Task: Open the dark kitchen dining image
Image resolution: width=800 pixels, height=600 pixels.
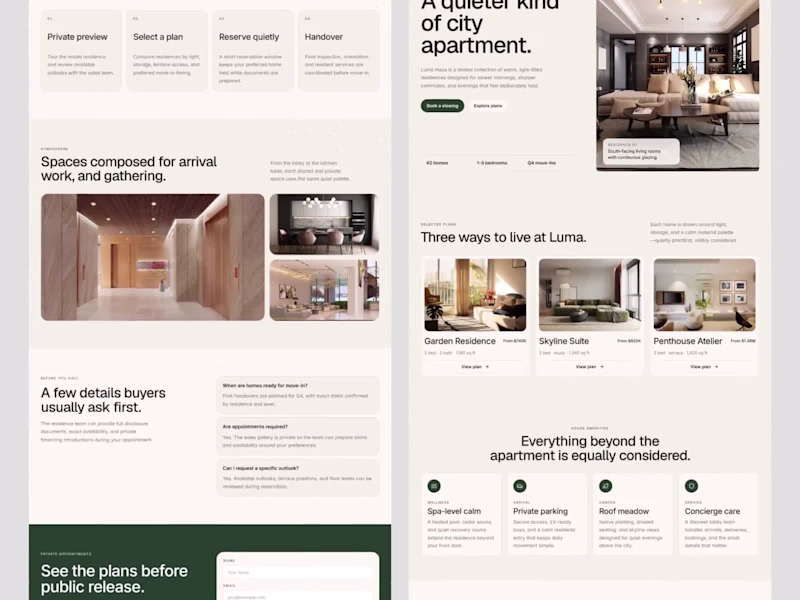Action: [324, 224]
